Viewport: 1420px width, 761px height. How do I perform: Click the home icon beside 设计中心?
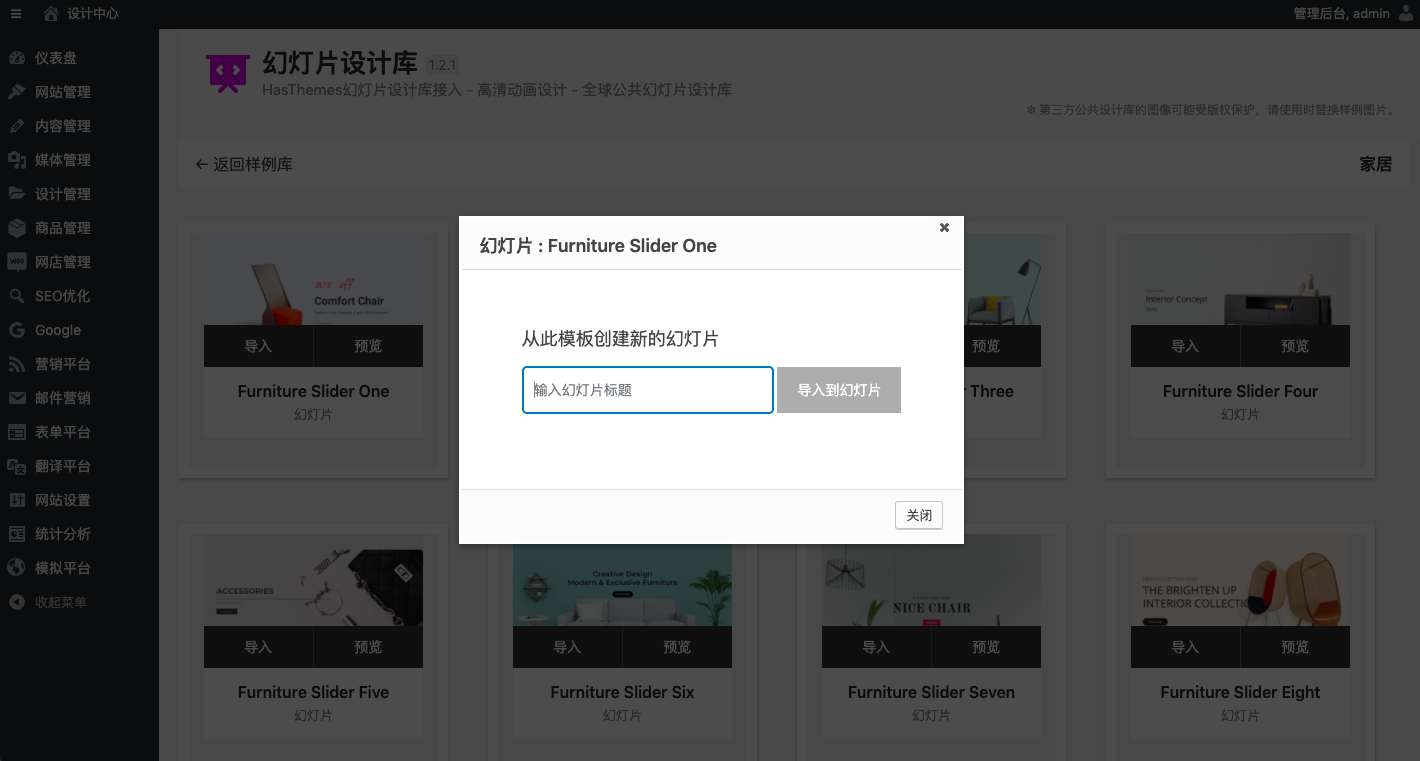[51, 13]
